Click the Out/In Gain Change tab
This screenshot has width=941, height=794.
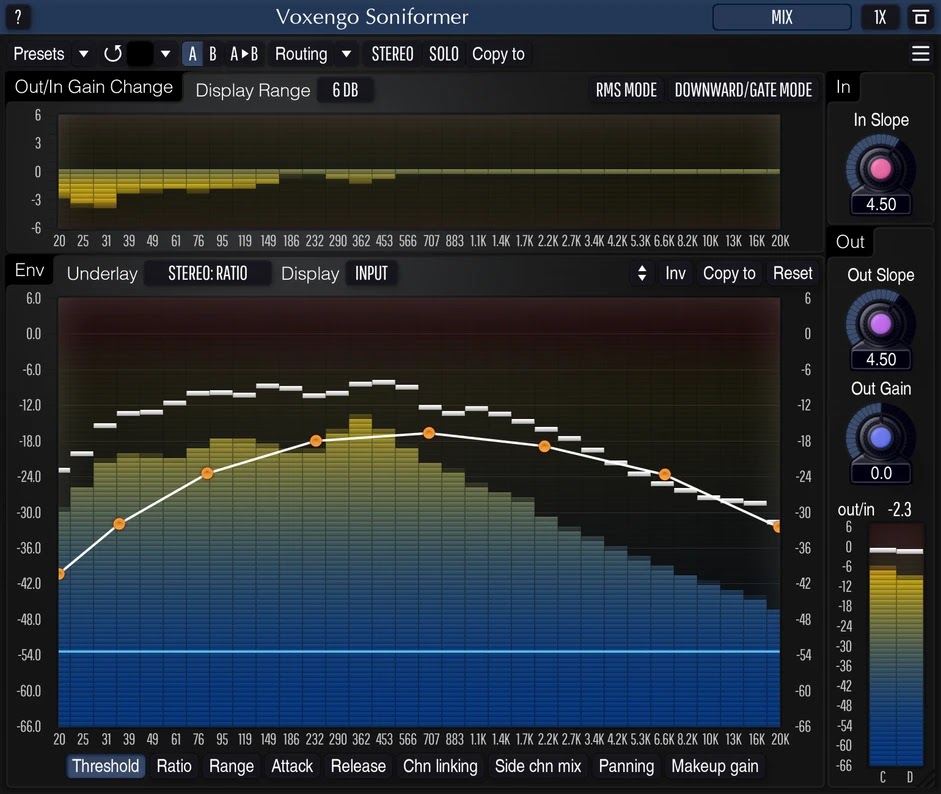(x=94, y=87)
